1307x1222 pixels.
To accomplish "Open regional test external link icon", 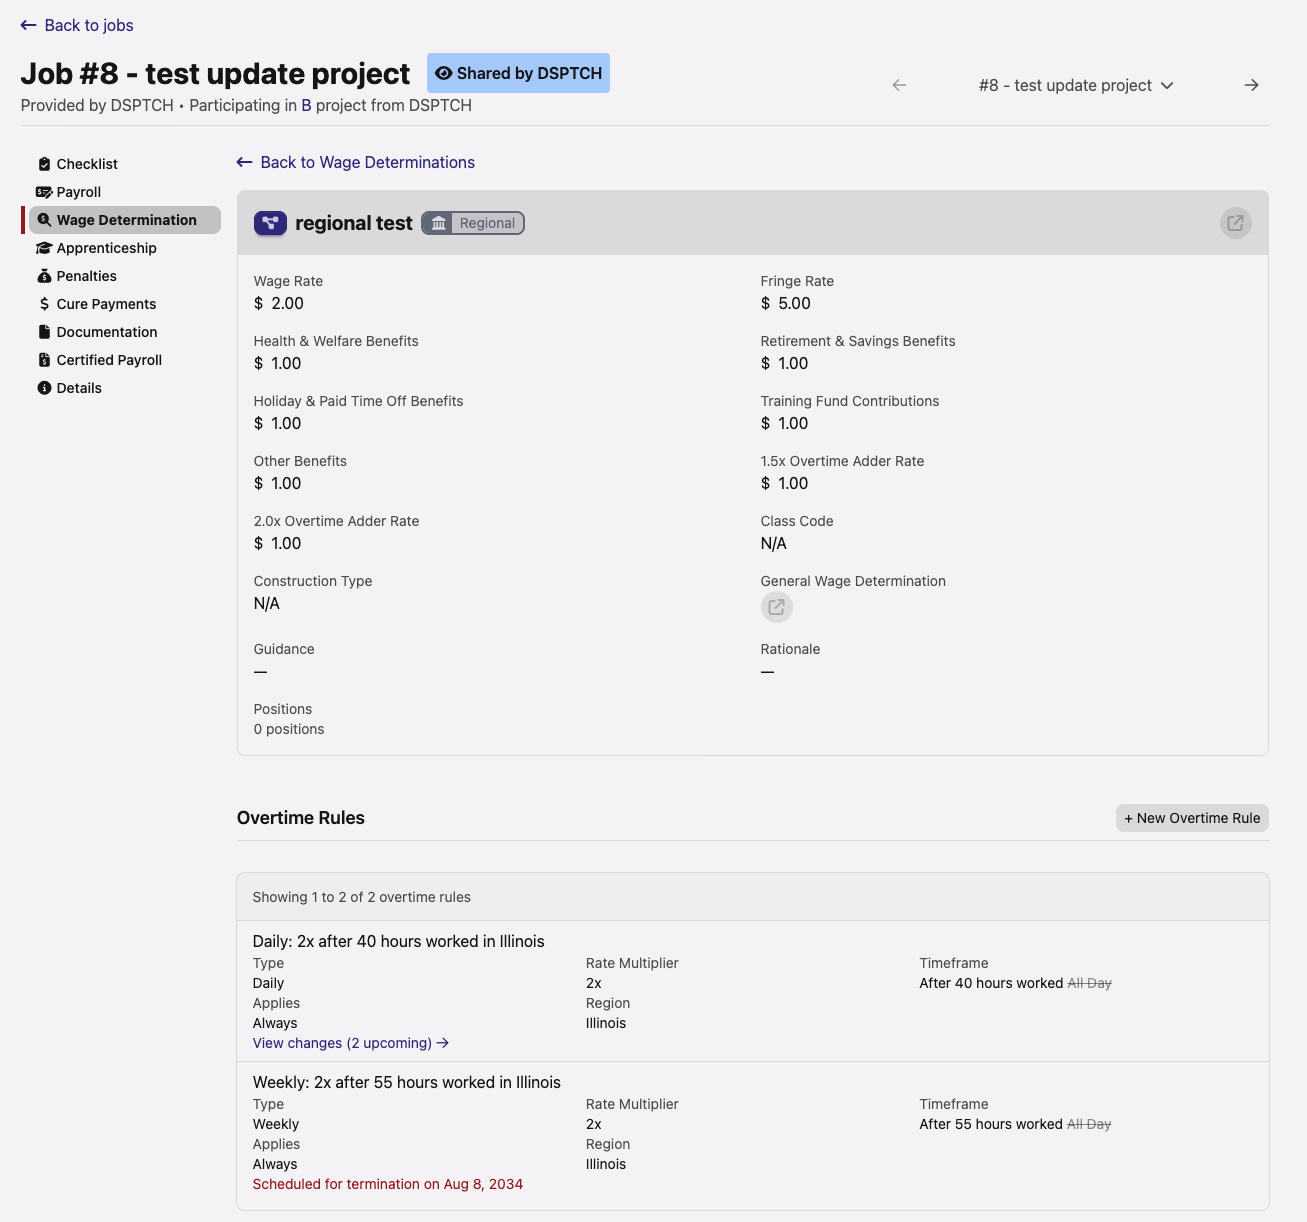I will pyautogui.click(x=1236, y=223).
